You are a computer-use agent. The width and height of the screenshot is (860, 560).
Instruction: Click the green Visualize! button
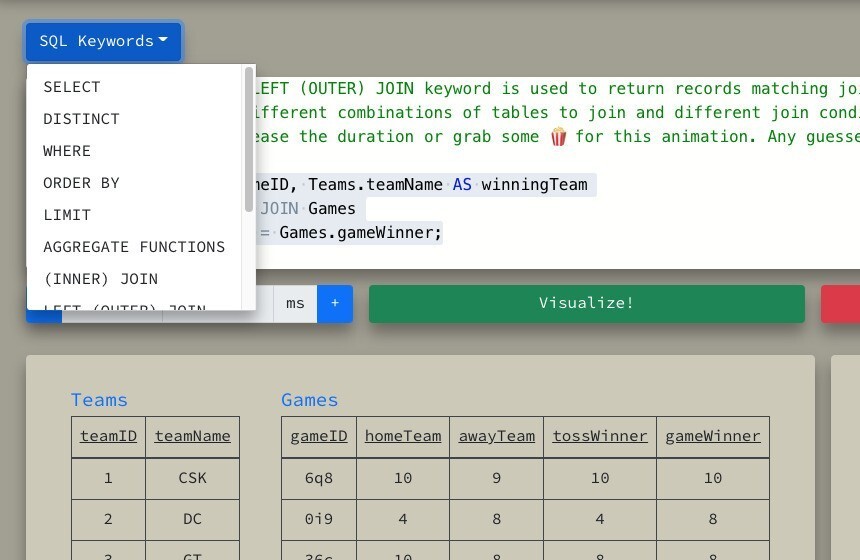coord(586,303)
